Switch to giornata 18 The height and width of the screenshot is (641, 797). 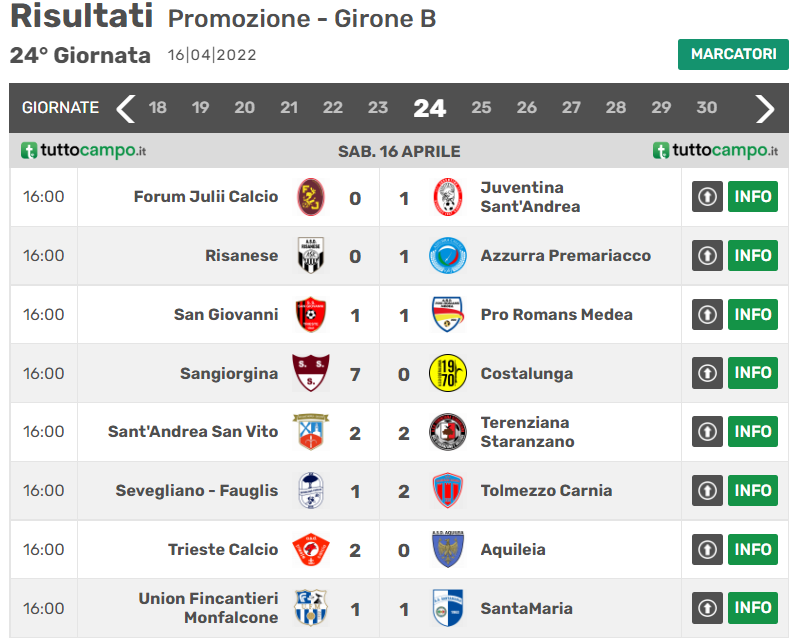pos(158,108)
